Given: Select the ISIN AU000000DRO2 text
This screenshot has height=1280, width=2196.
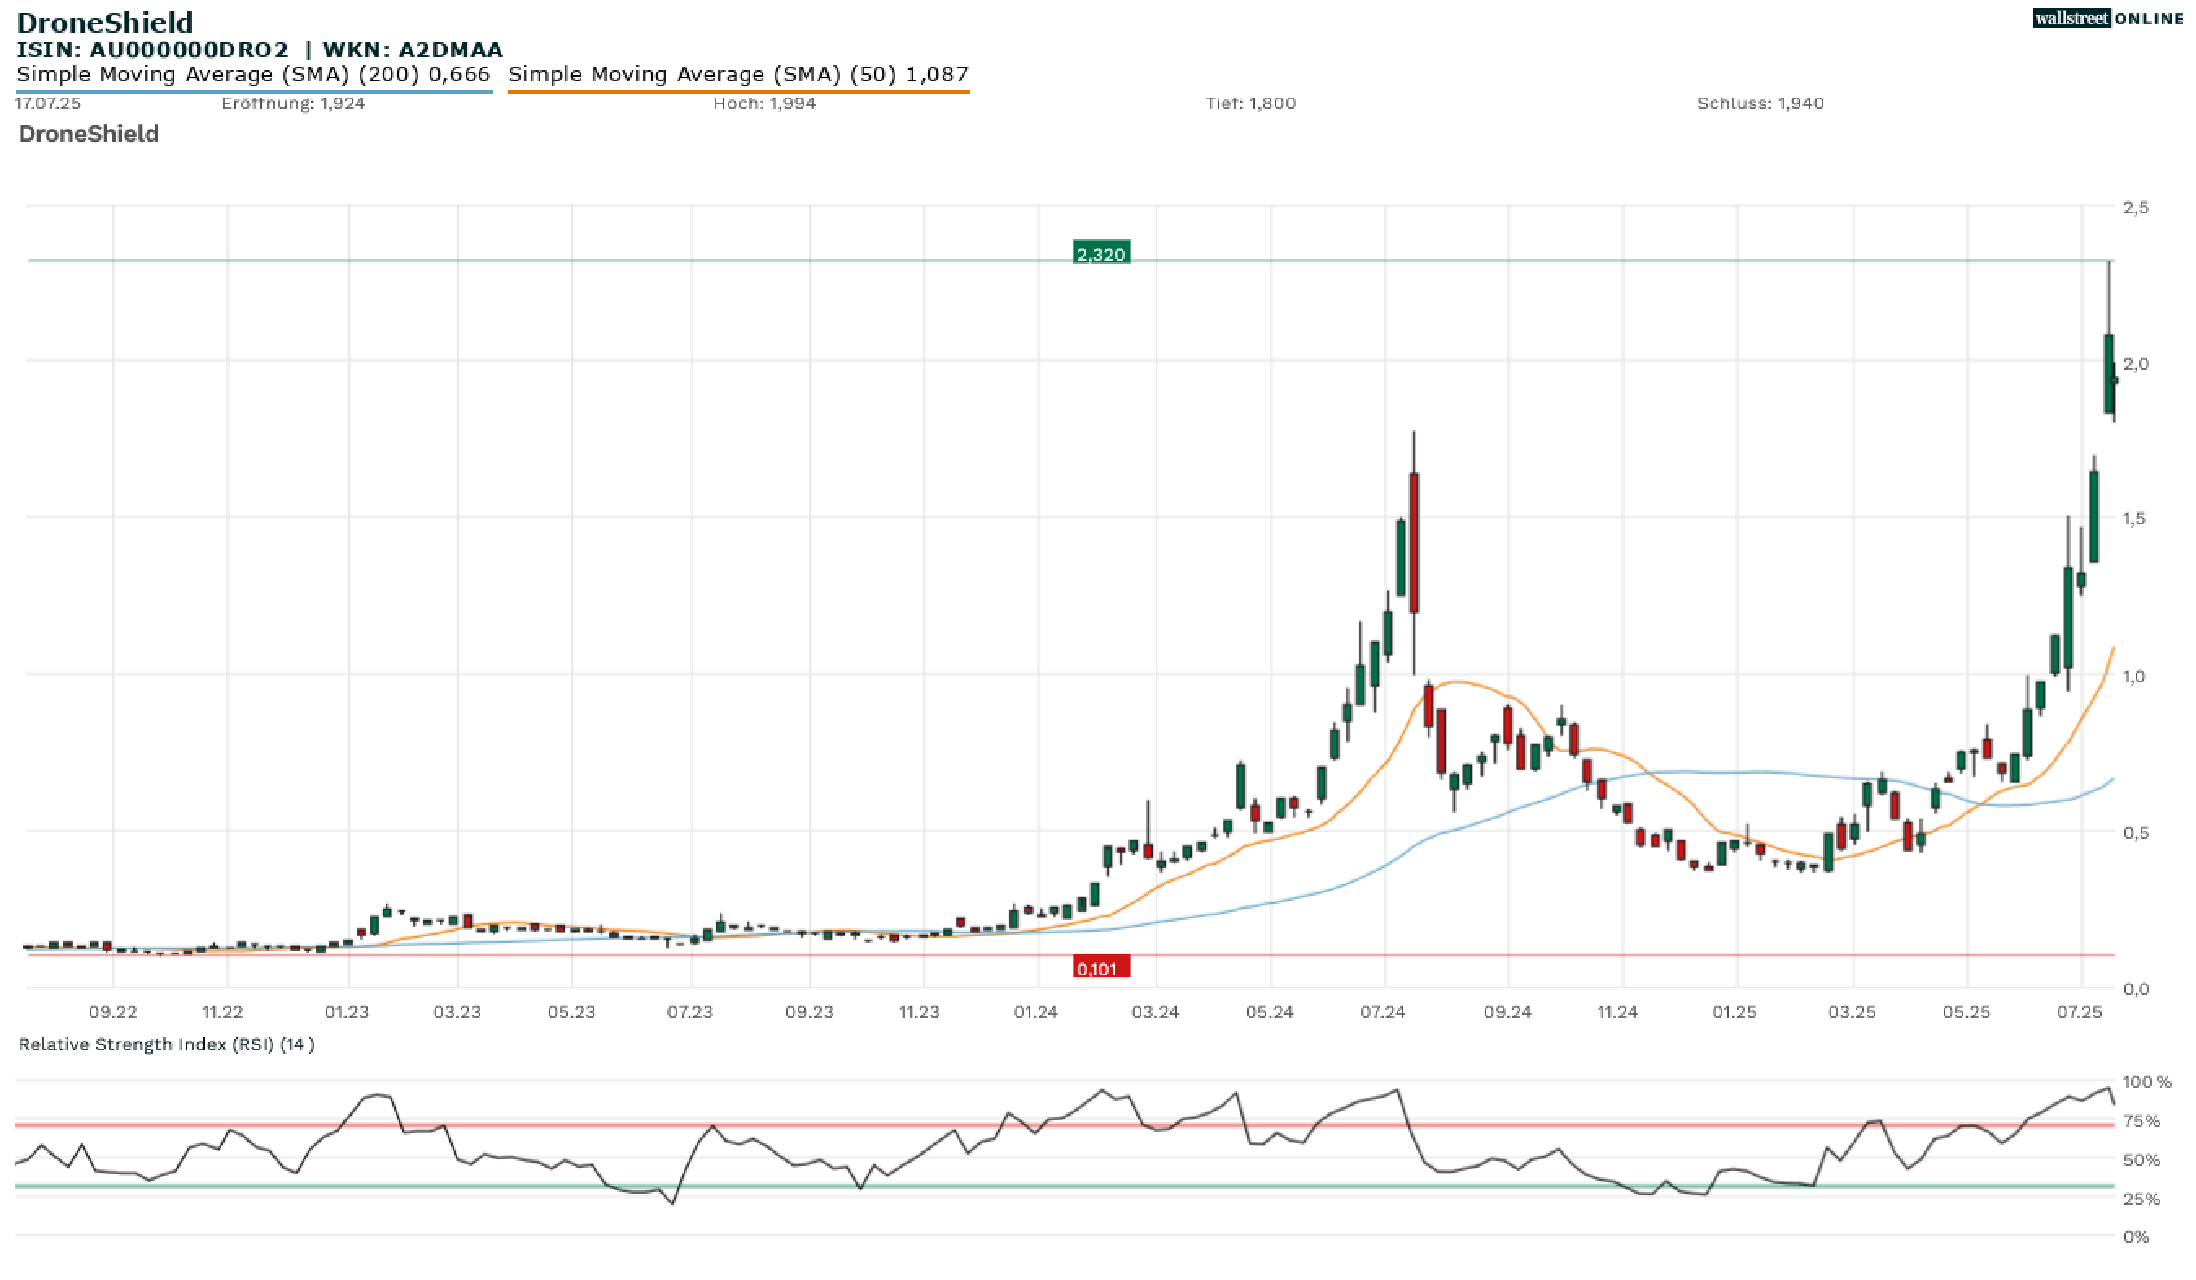Looking at the screenshot, I should pos(153,49).
